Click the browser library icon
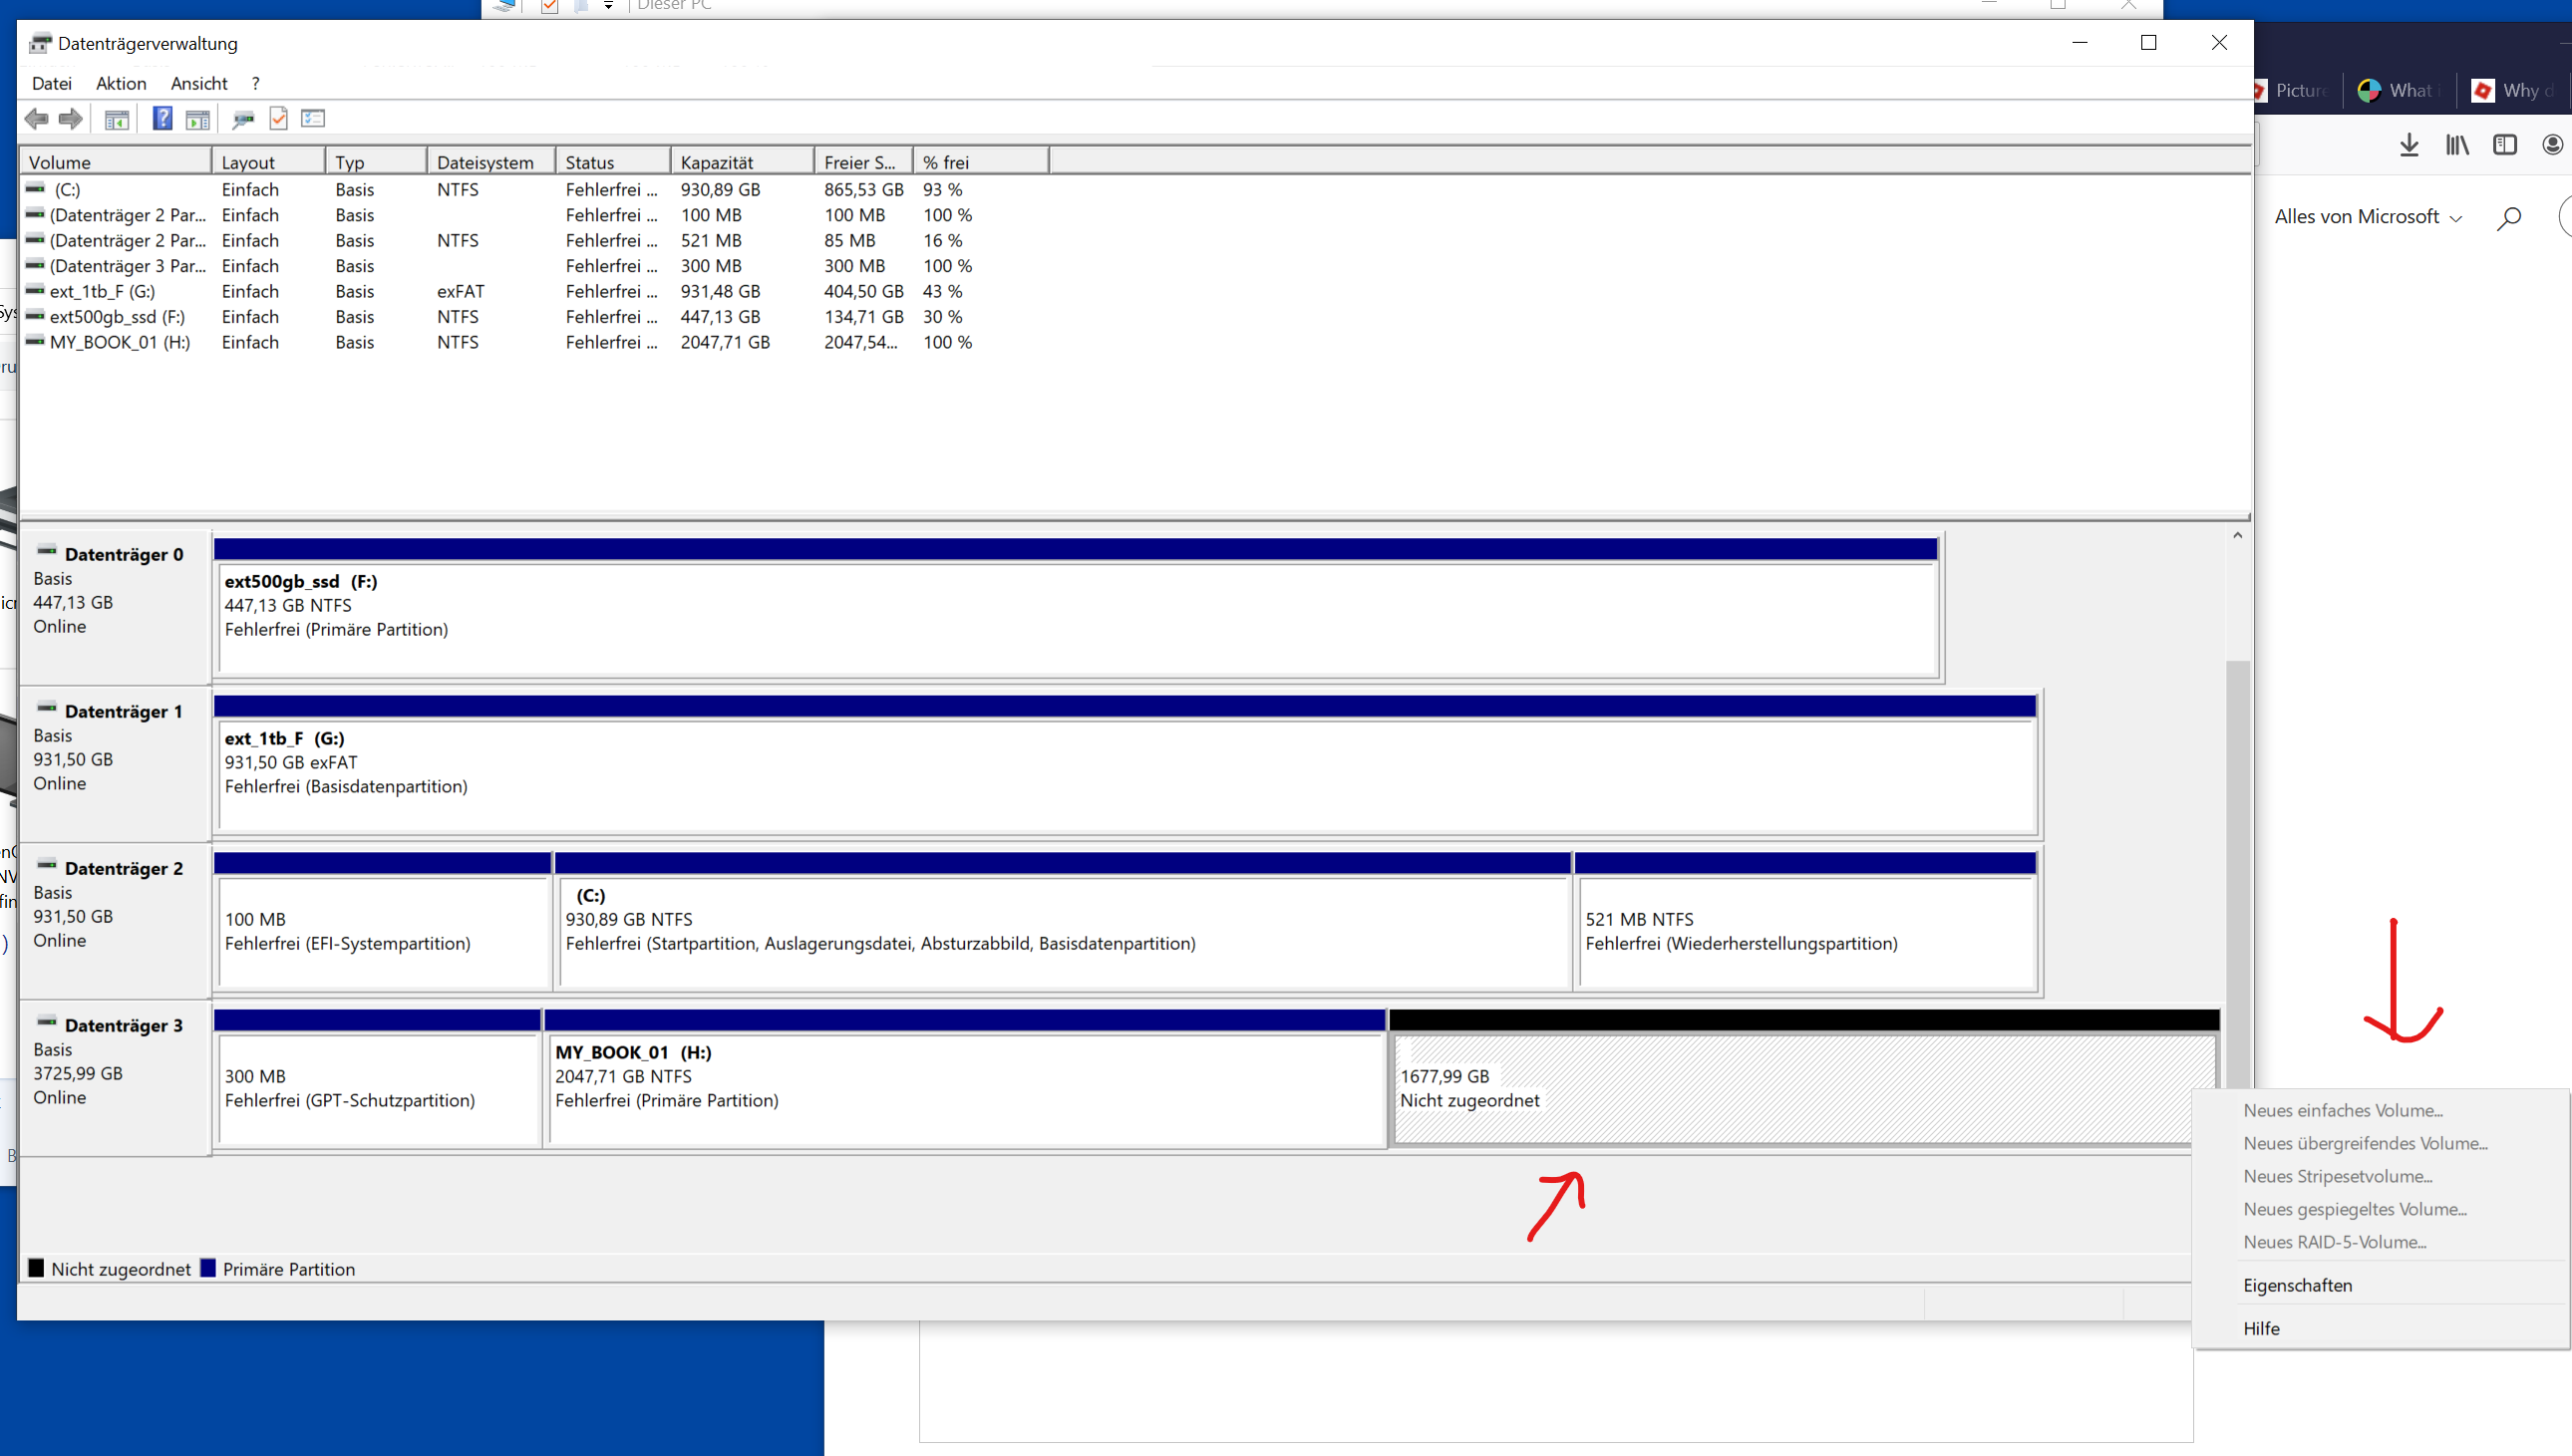 pyautogui.click(x=2457, y=146)
